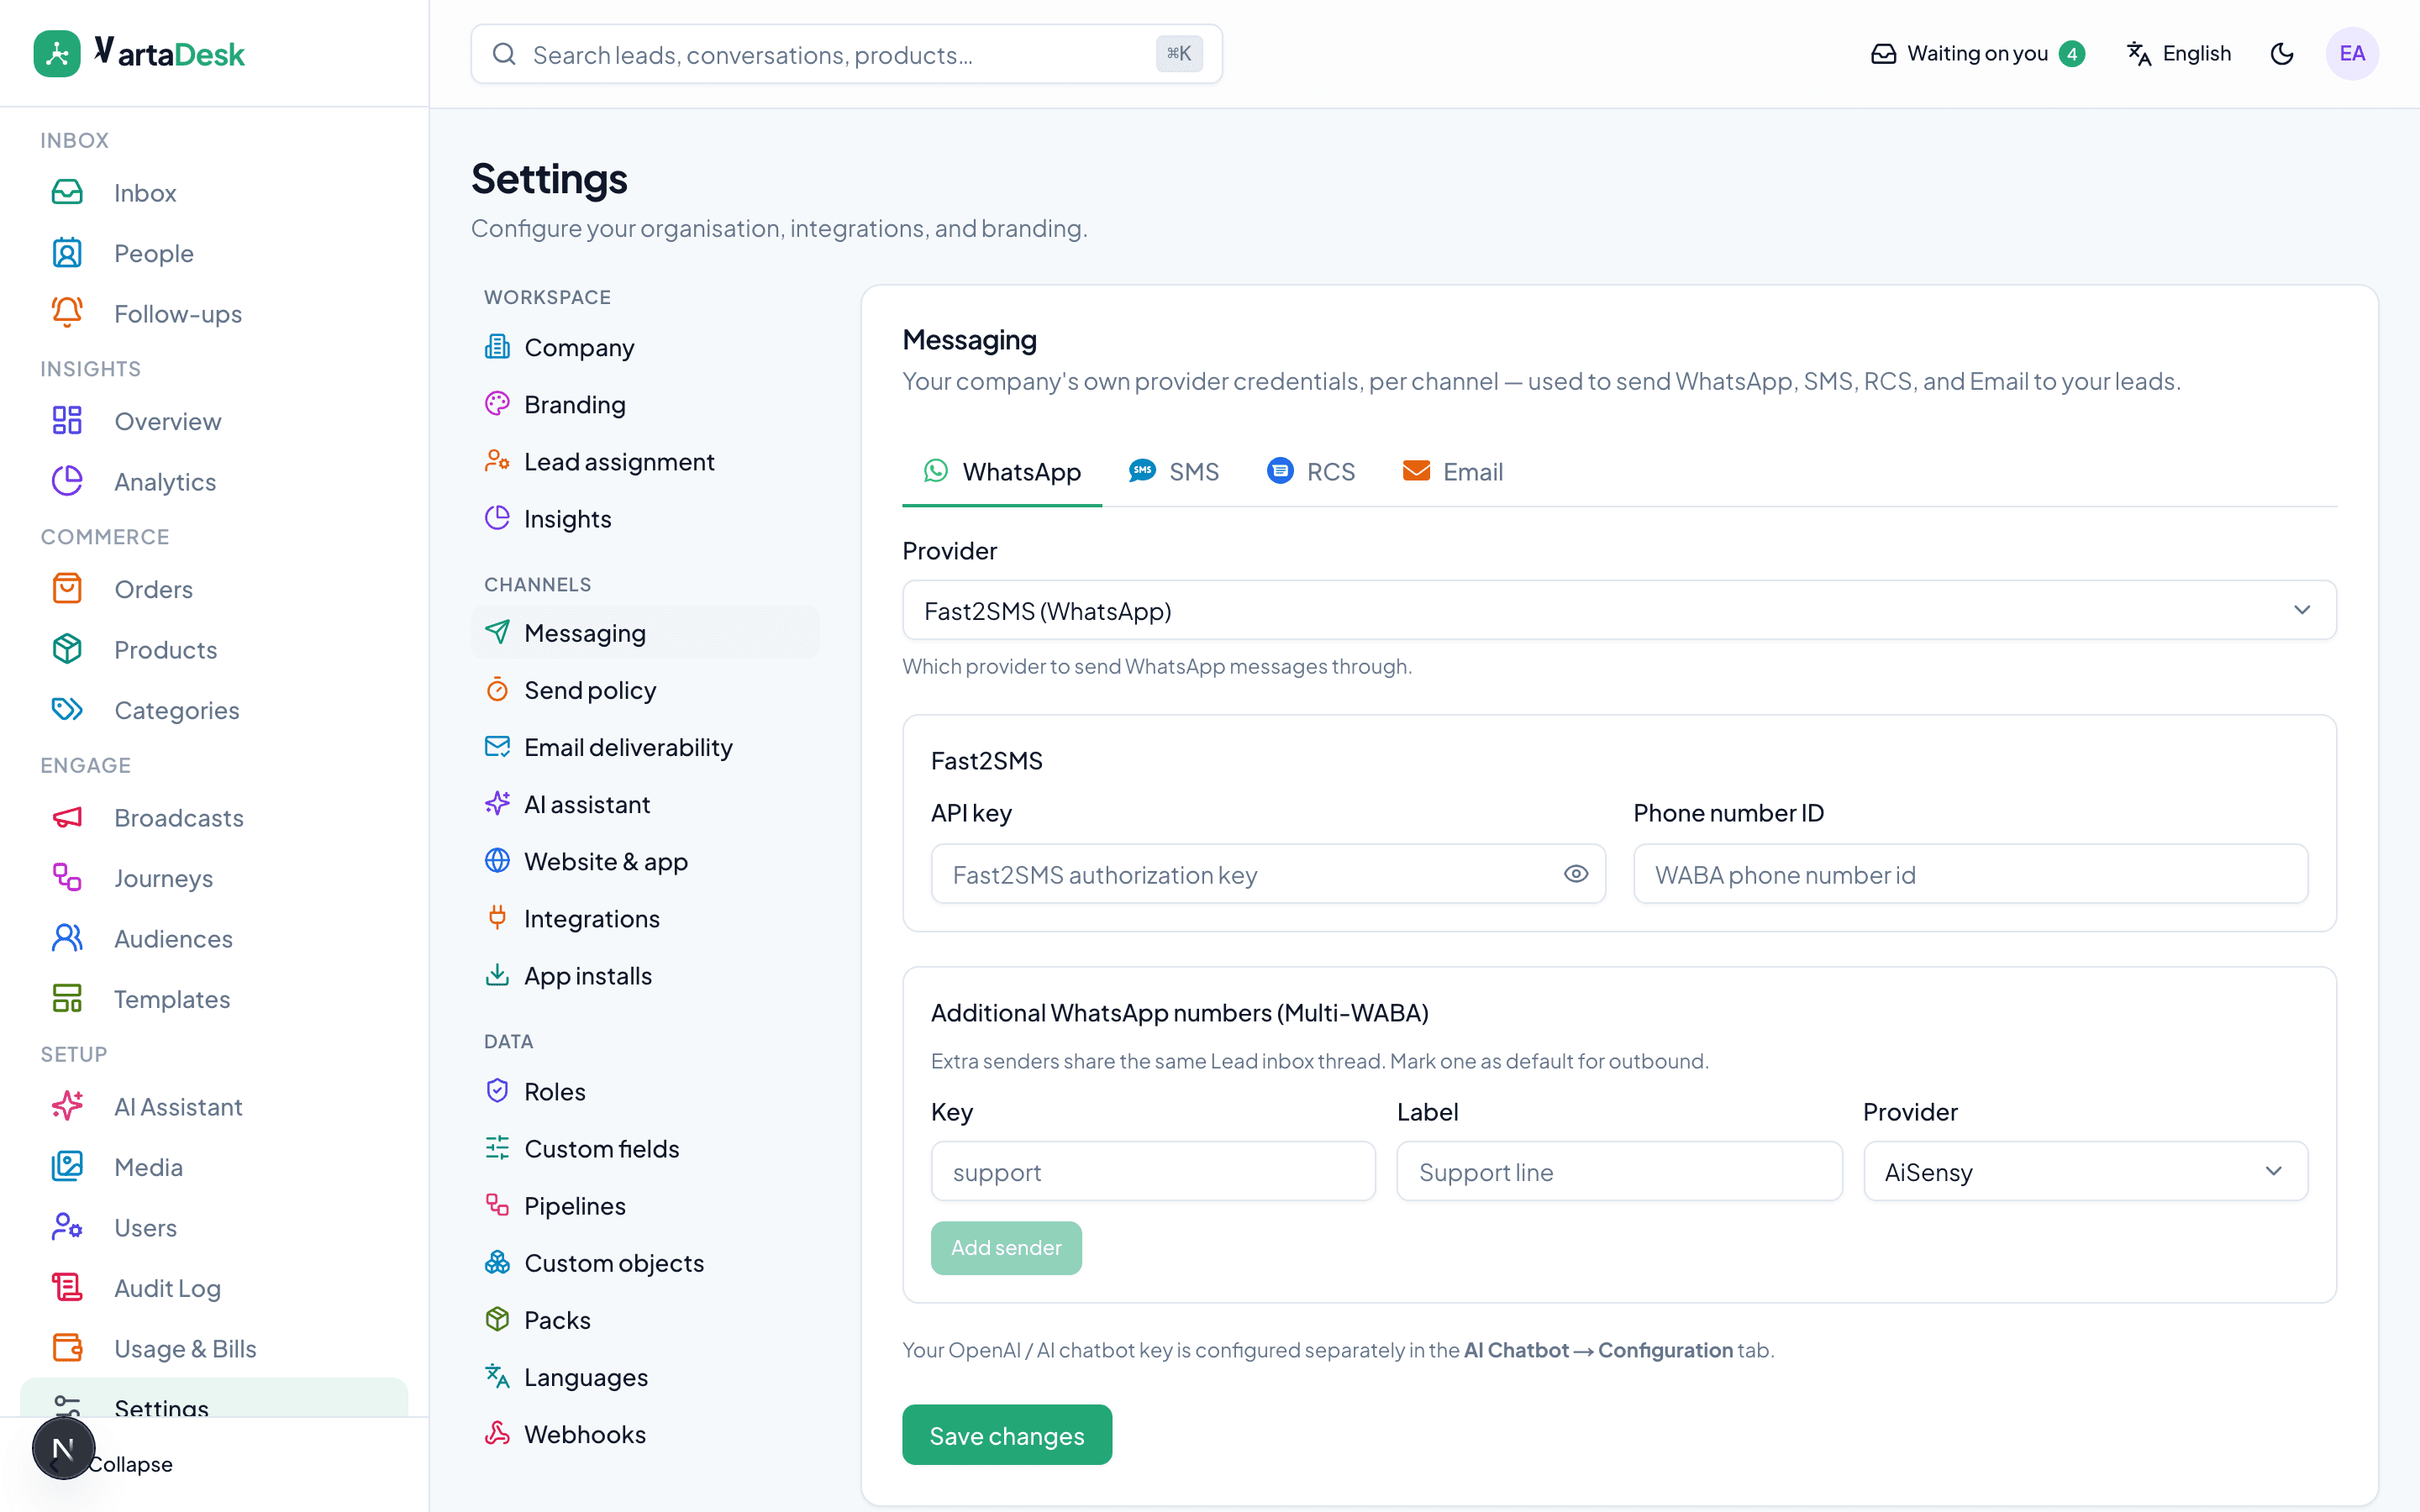Open the Inbox sidebar icon
The width and height of the screenshot is (2420, 1512).
[67, 192]
